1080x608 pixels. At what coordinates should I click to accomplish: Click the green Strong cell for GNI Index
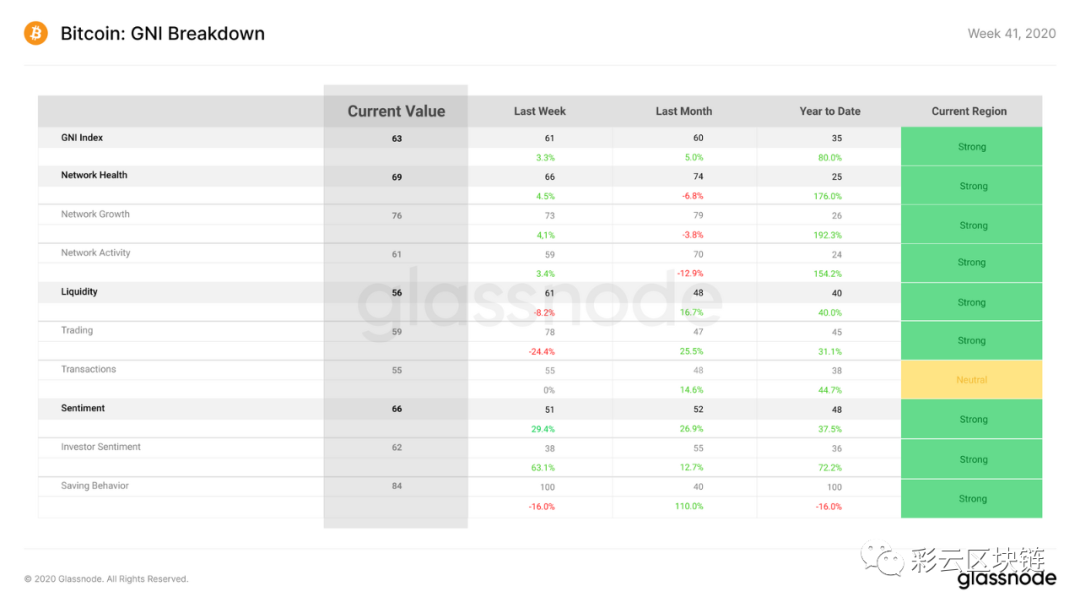pos(971,146)
